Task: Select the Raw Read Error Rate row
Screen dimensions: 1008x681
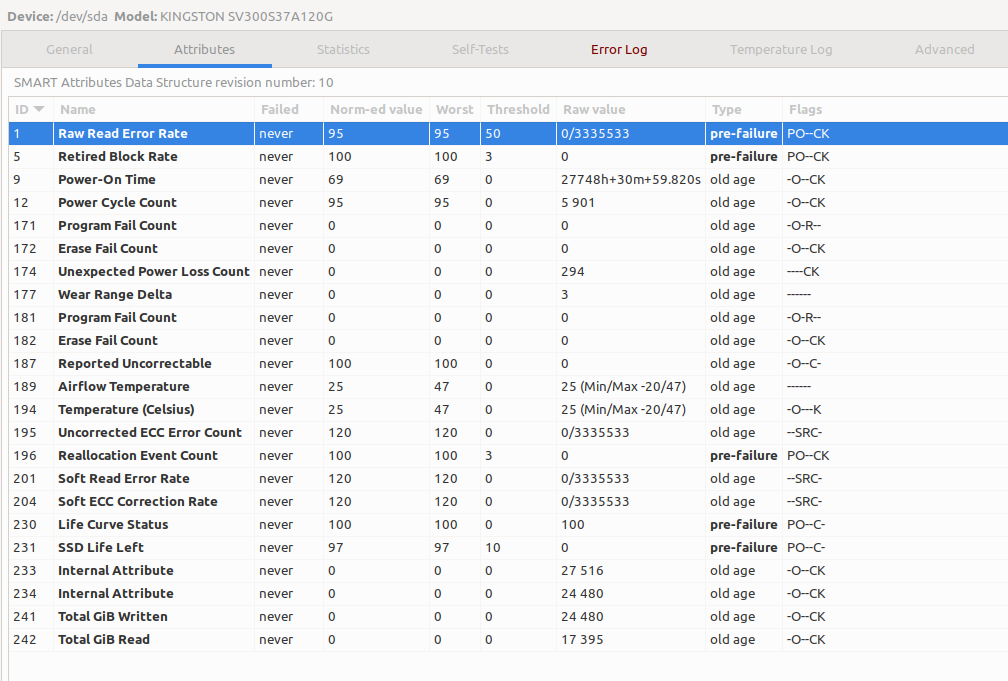Action: click(x=508, y=134)
